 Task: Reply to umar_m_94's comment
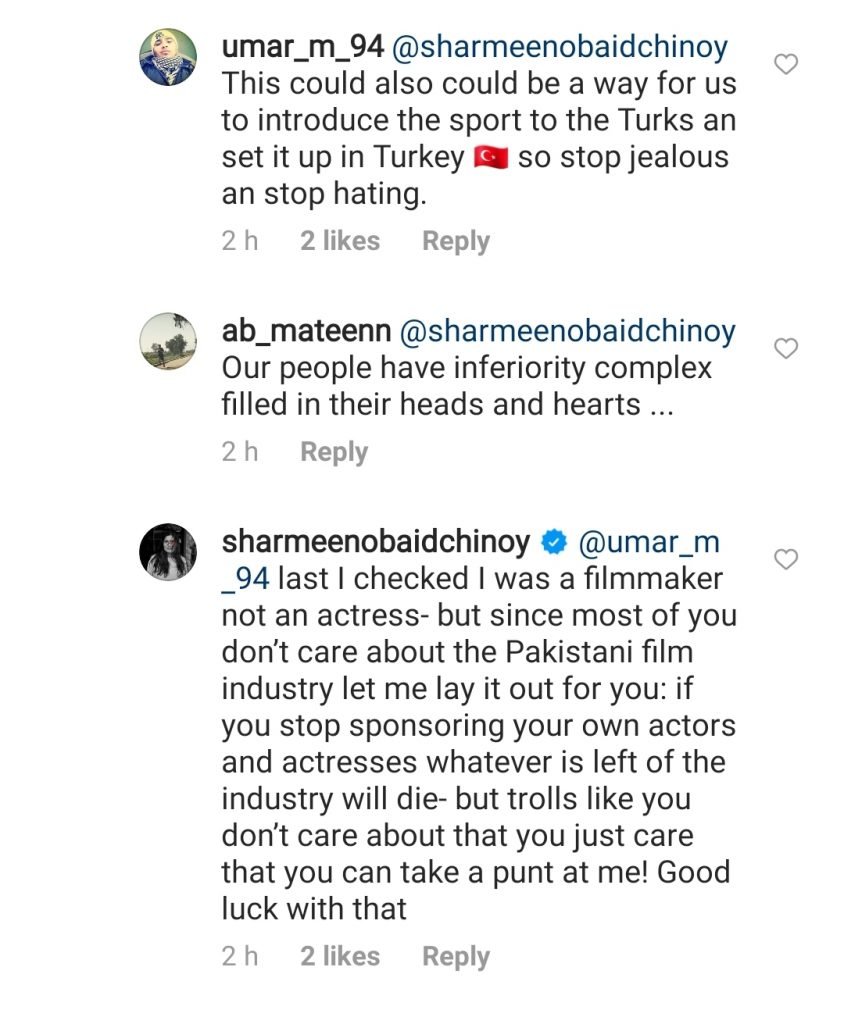coord(455,241)
